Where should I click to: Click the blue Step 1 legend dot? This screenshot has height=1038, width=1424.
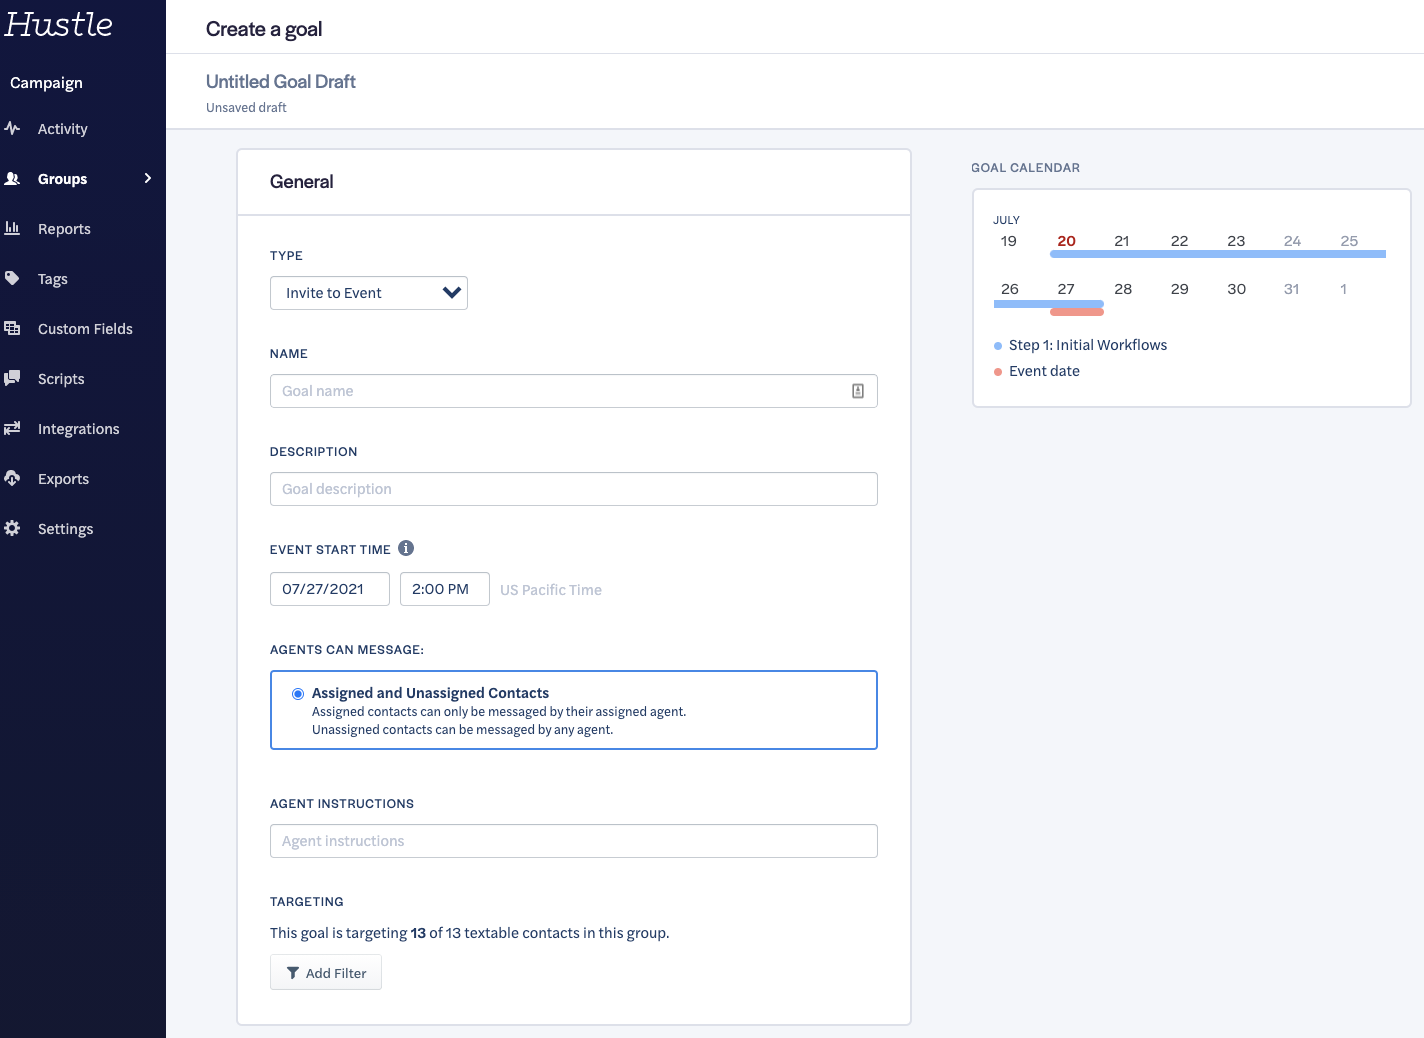pyautogui.click(x=998, y=346)
